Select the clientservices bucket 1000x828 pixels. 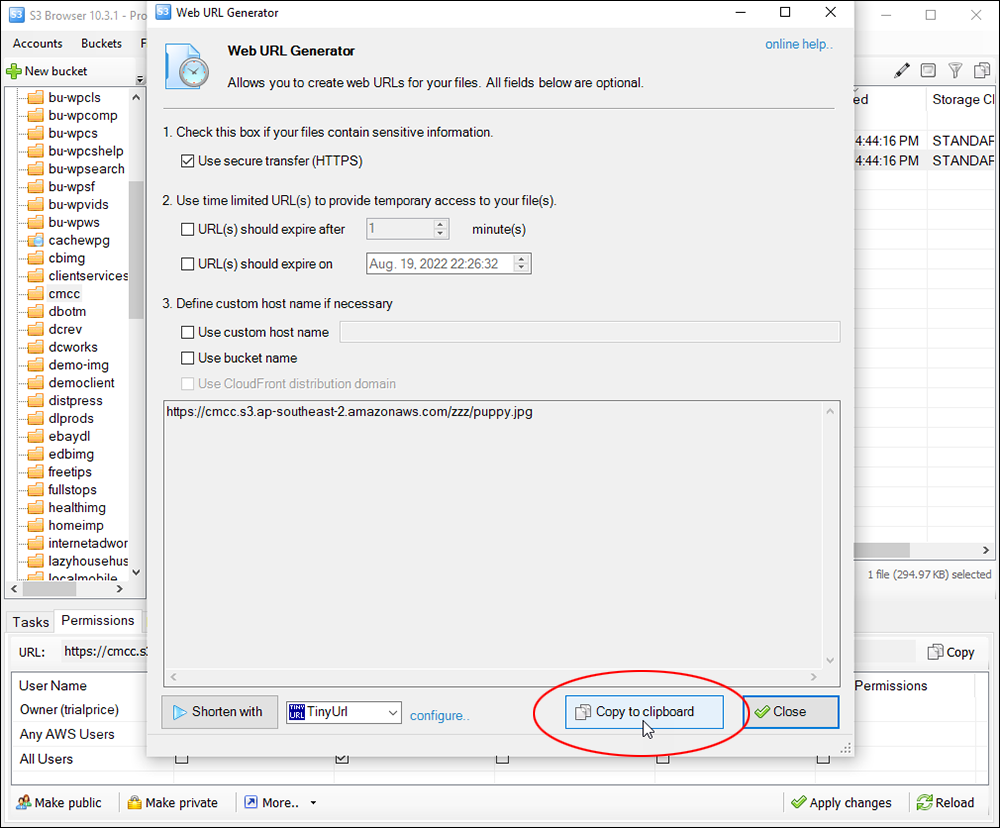pyautogui.click(x=88, y=276)
